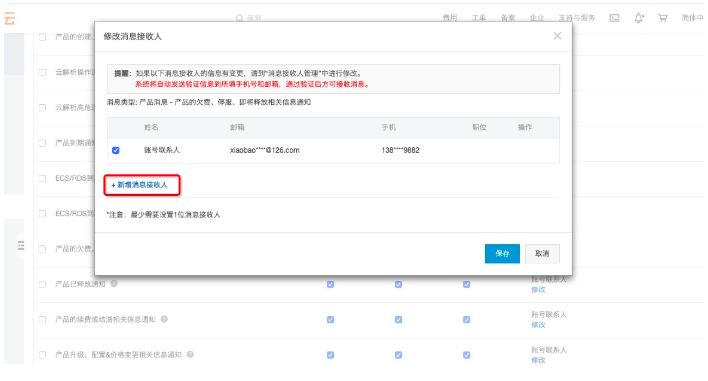Toggle middle channel checkbox in 产品已释放通知 row
The height and width of the screenshot is (381, 708).
[398, 284]
